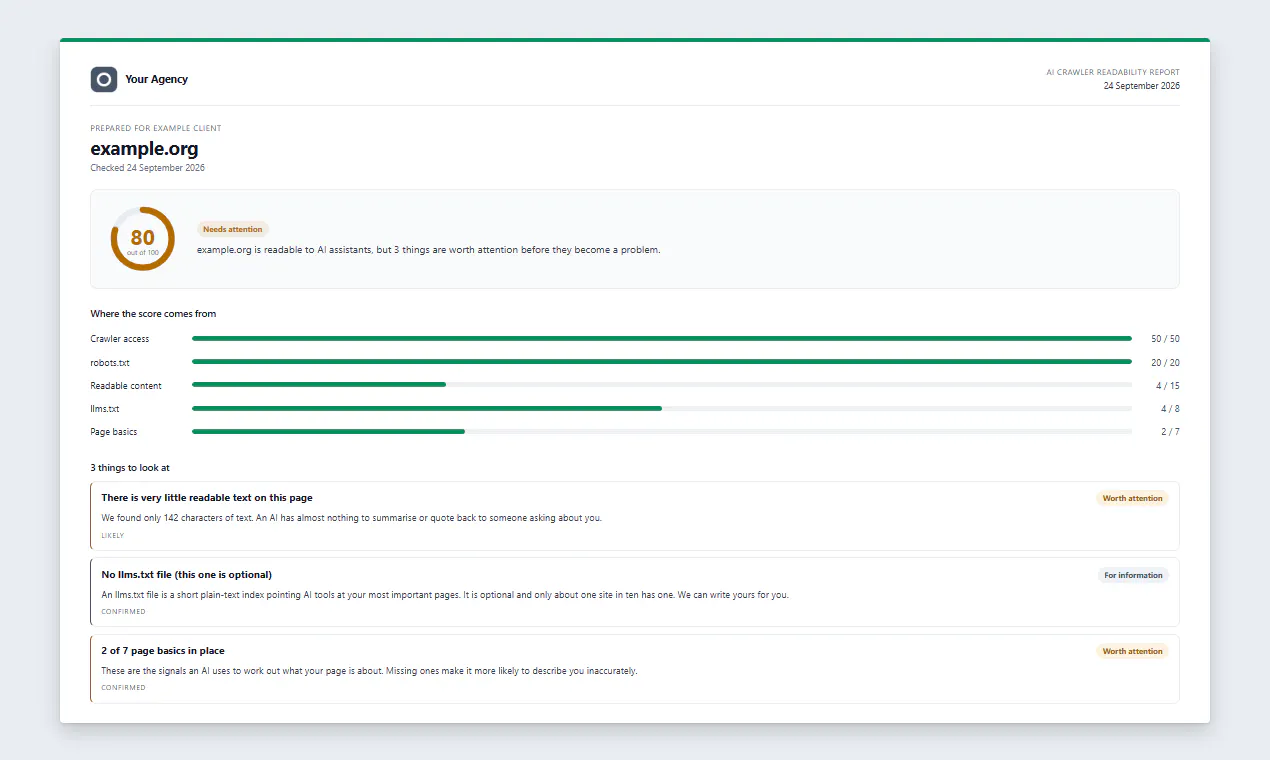Click the robots.txt progress bar
The height and width of the screenshot is (760, 1270).
point(662,362)
